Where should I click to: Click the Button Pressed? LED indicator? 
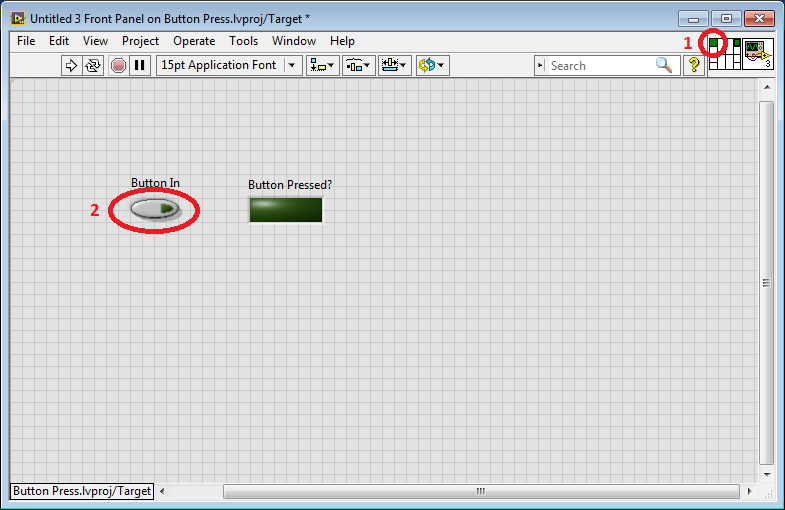click(286, 210)
